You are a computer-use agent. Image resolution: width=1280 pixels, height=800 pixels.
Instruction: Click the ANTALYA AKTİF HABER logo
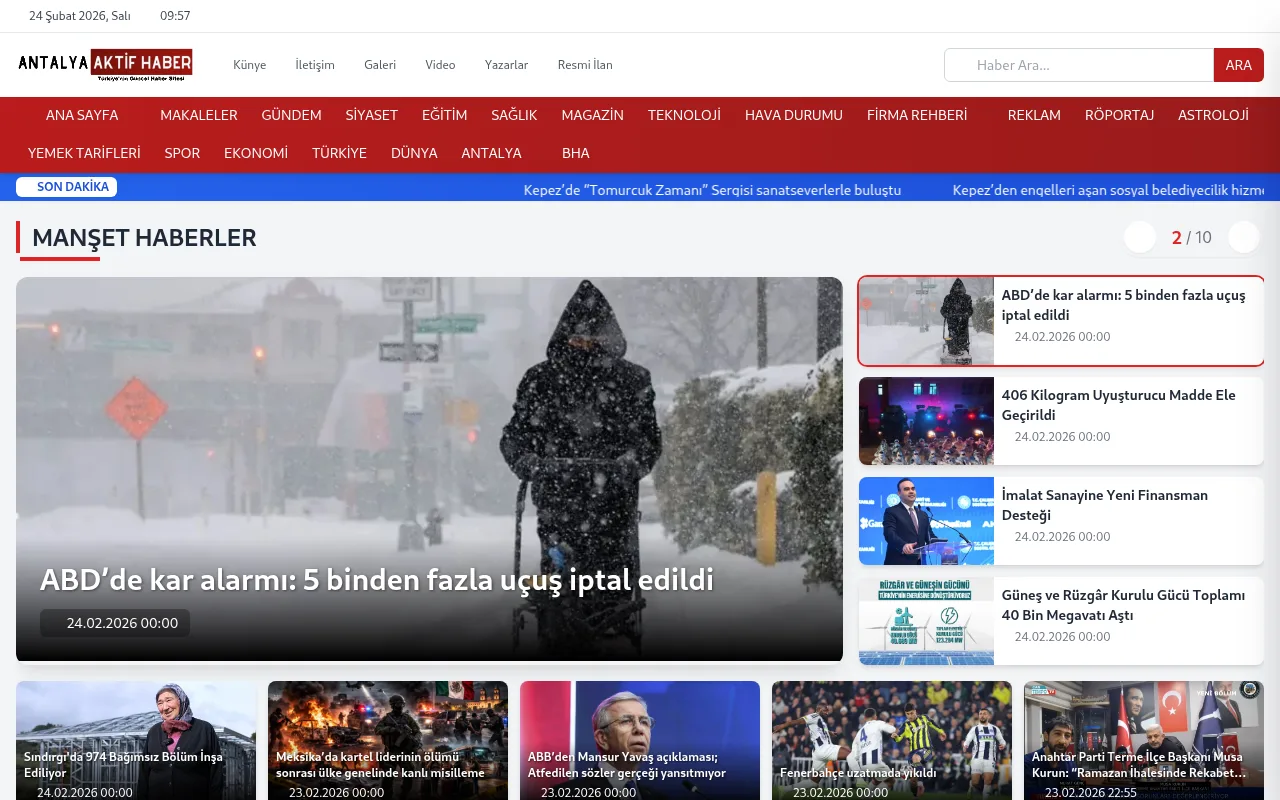[x=103, y=64]
